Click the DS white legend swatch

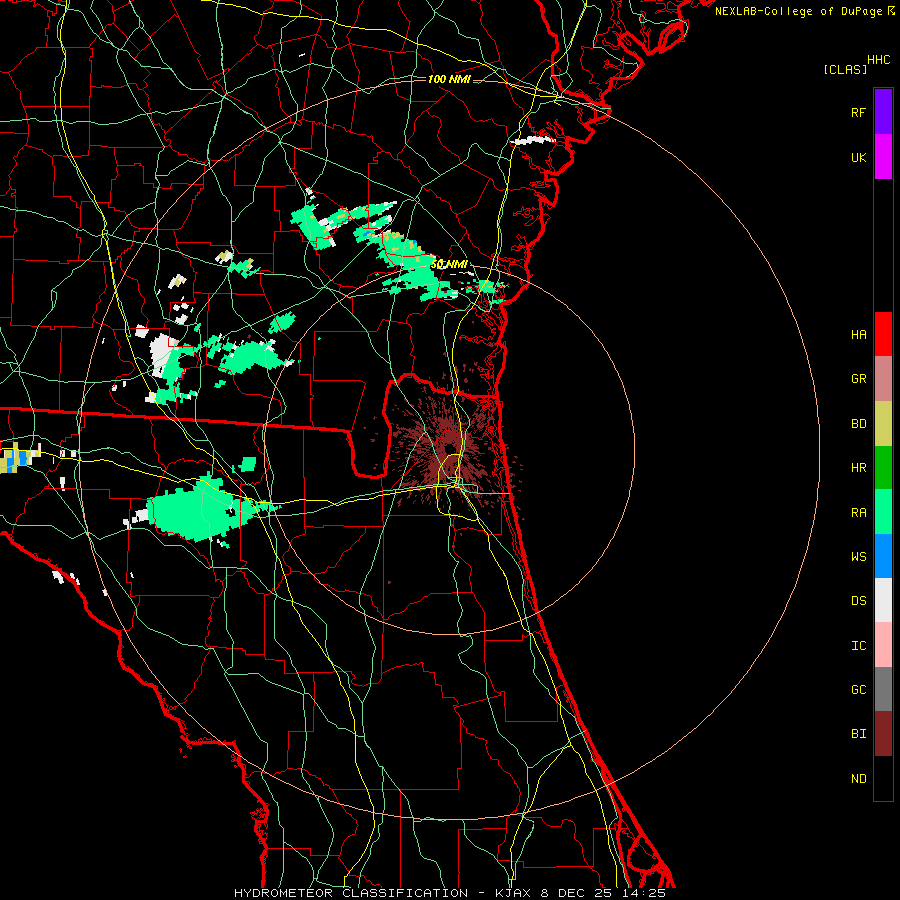pos(883,600)
